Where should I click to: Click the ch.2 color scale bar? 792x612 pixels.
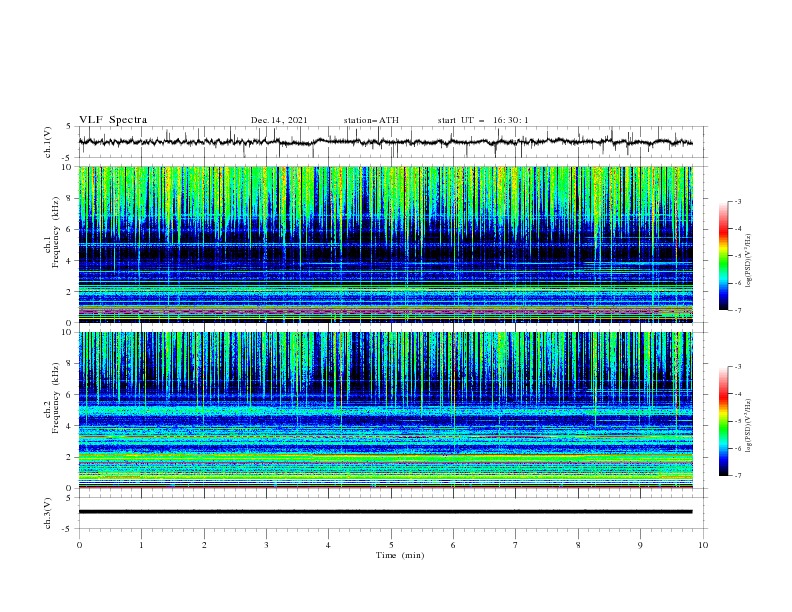click(x=723, y=421)
